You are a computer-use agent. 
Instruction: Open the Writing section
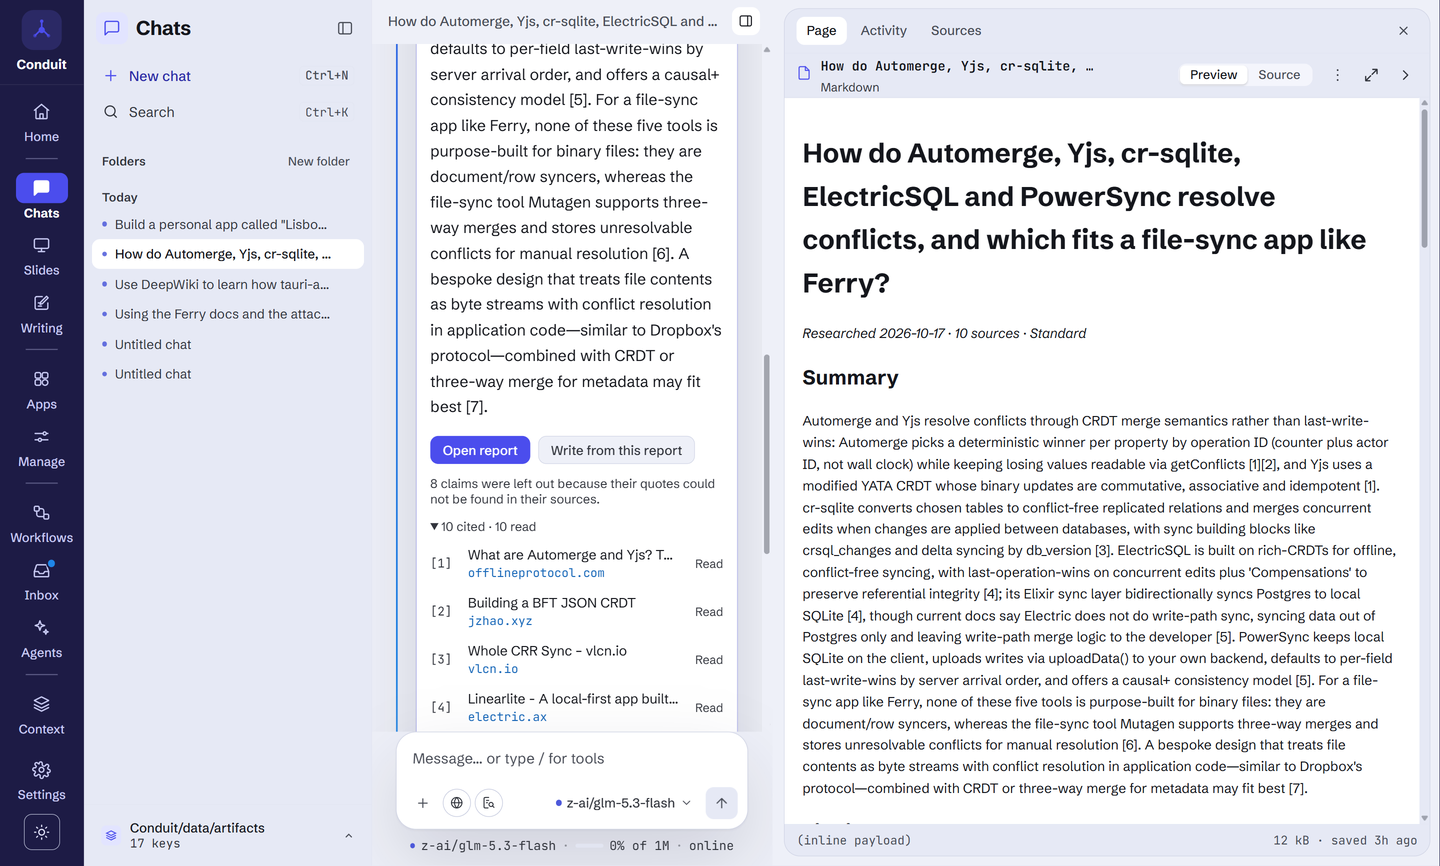41,315
